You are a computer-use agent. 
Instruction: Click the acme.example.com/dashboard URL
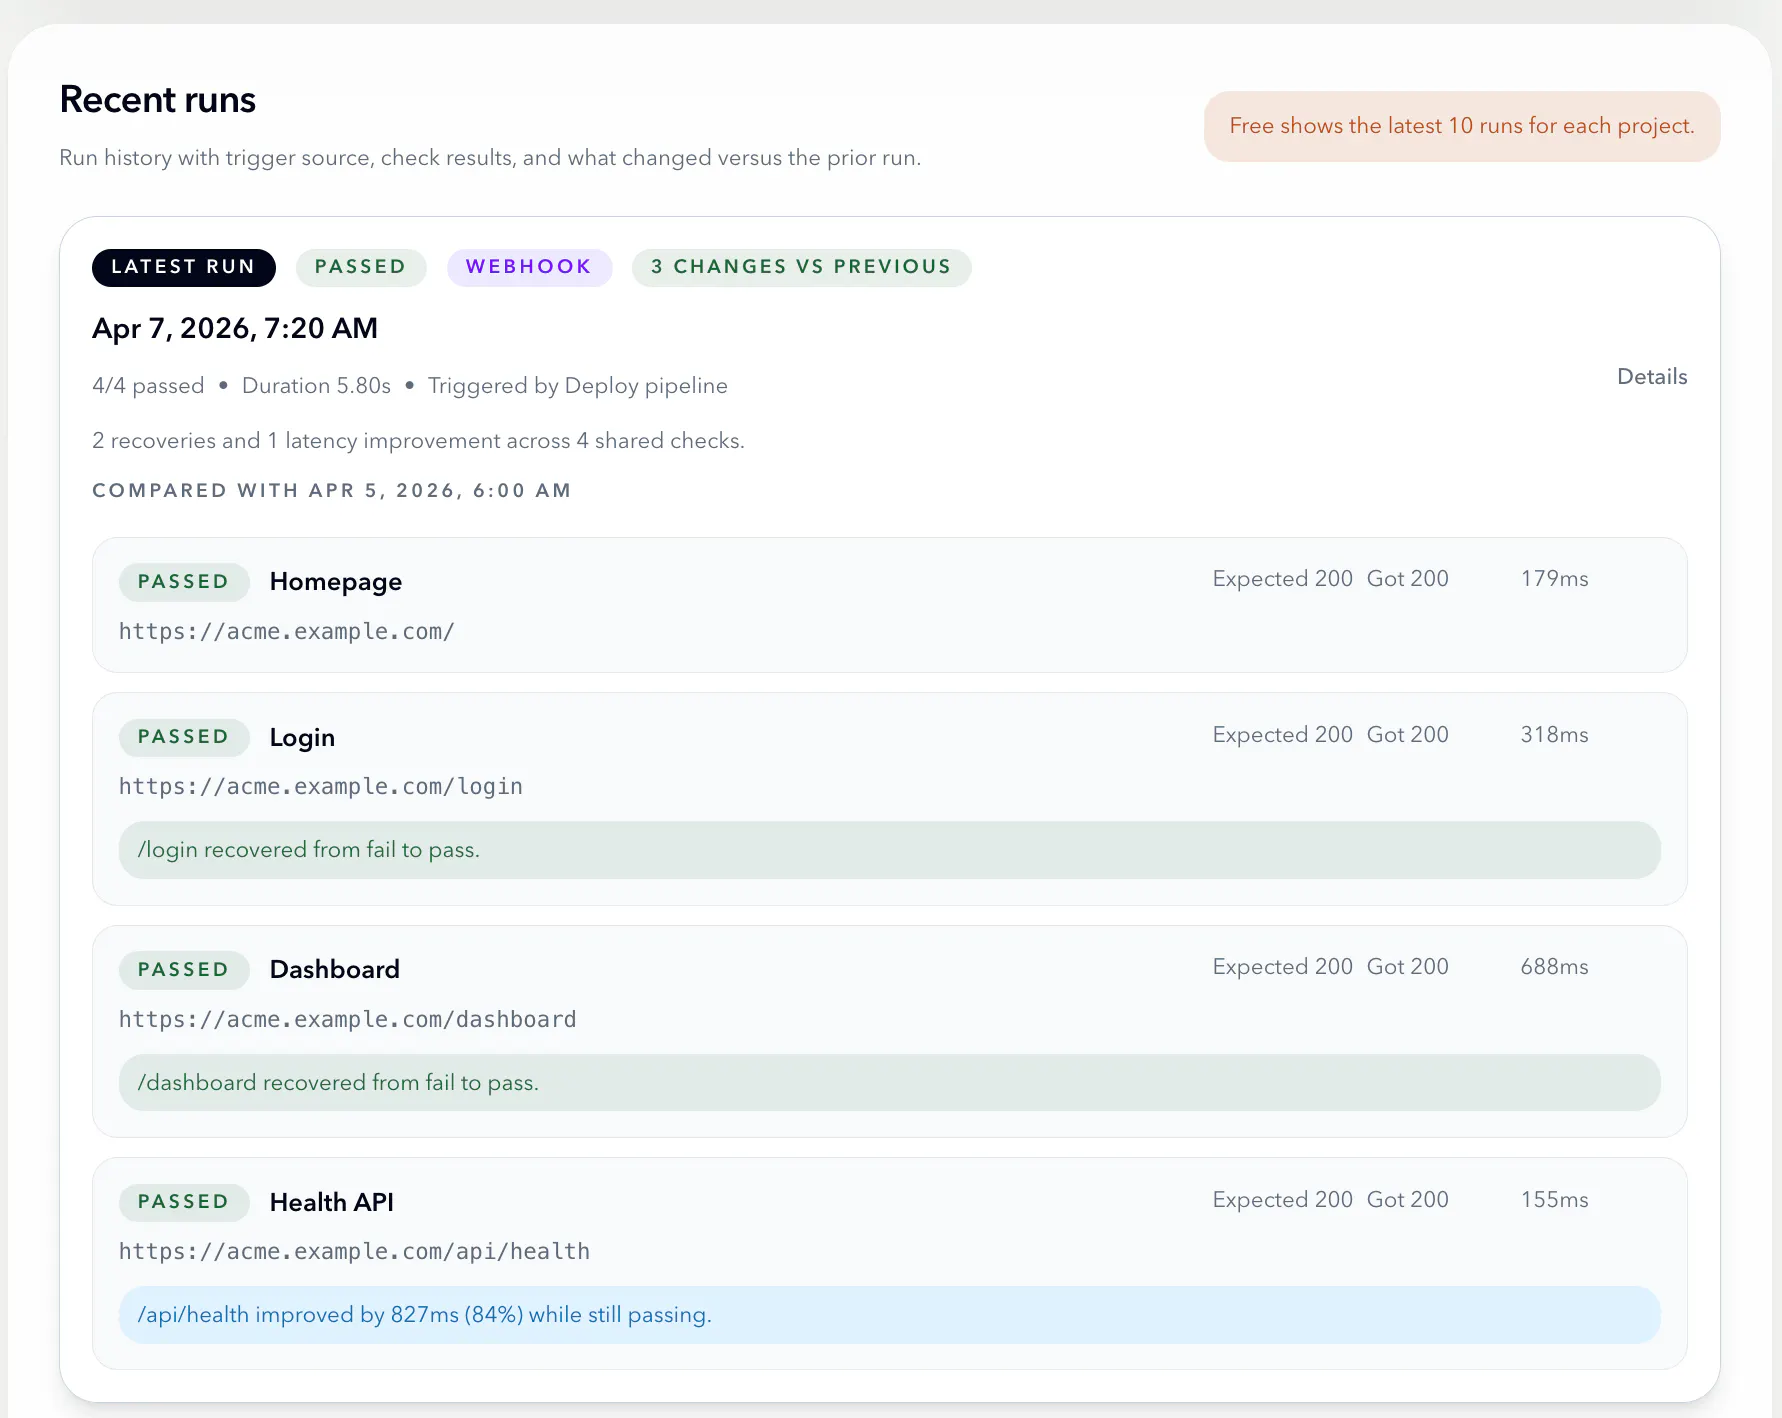pos(348,1020)
